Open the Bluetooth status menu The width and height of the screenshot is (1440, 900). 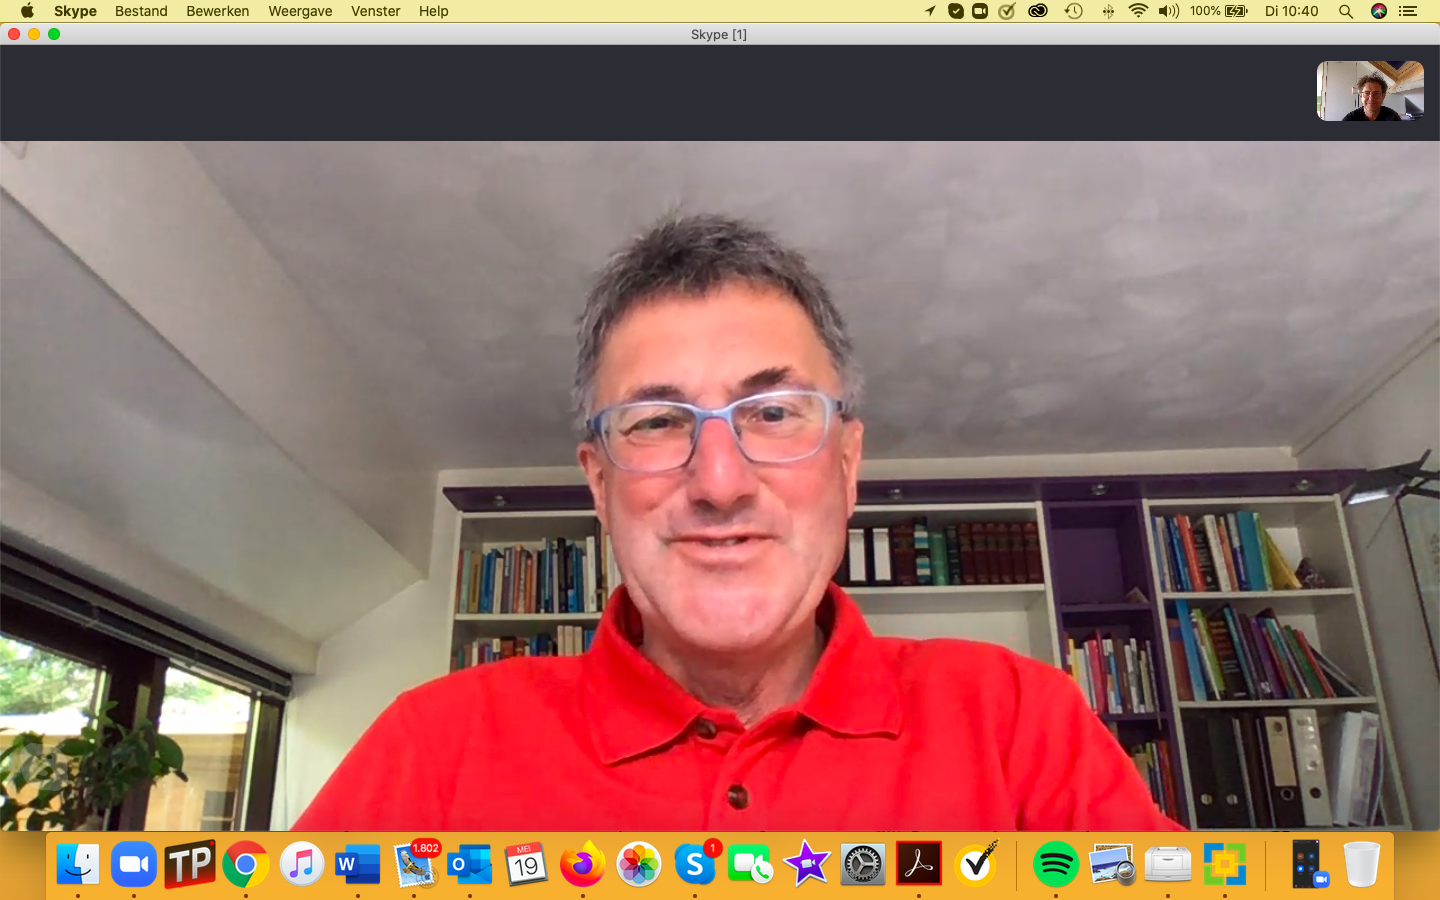pyautogui.click(x=1108, y=11)
